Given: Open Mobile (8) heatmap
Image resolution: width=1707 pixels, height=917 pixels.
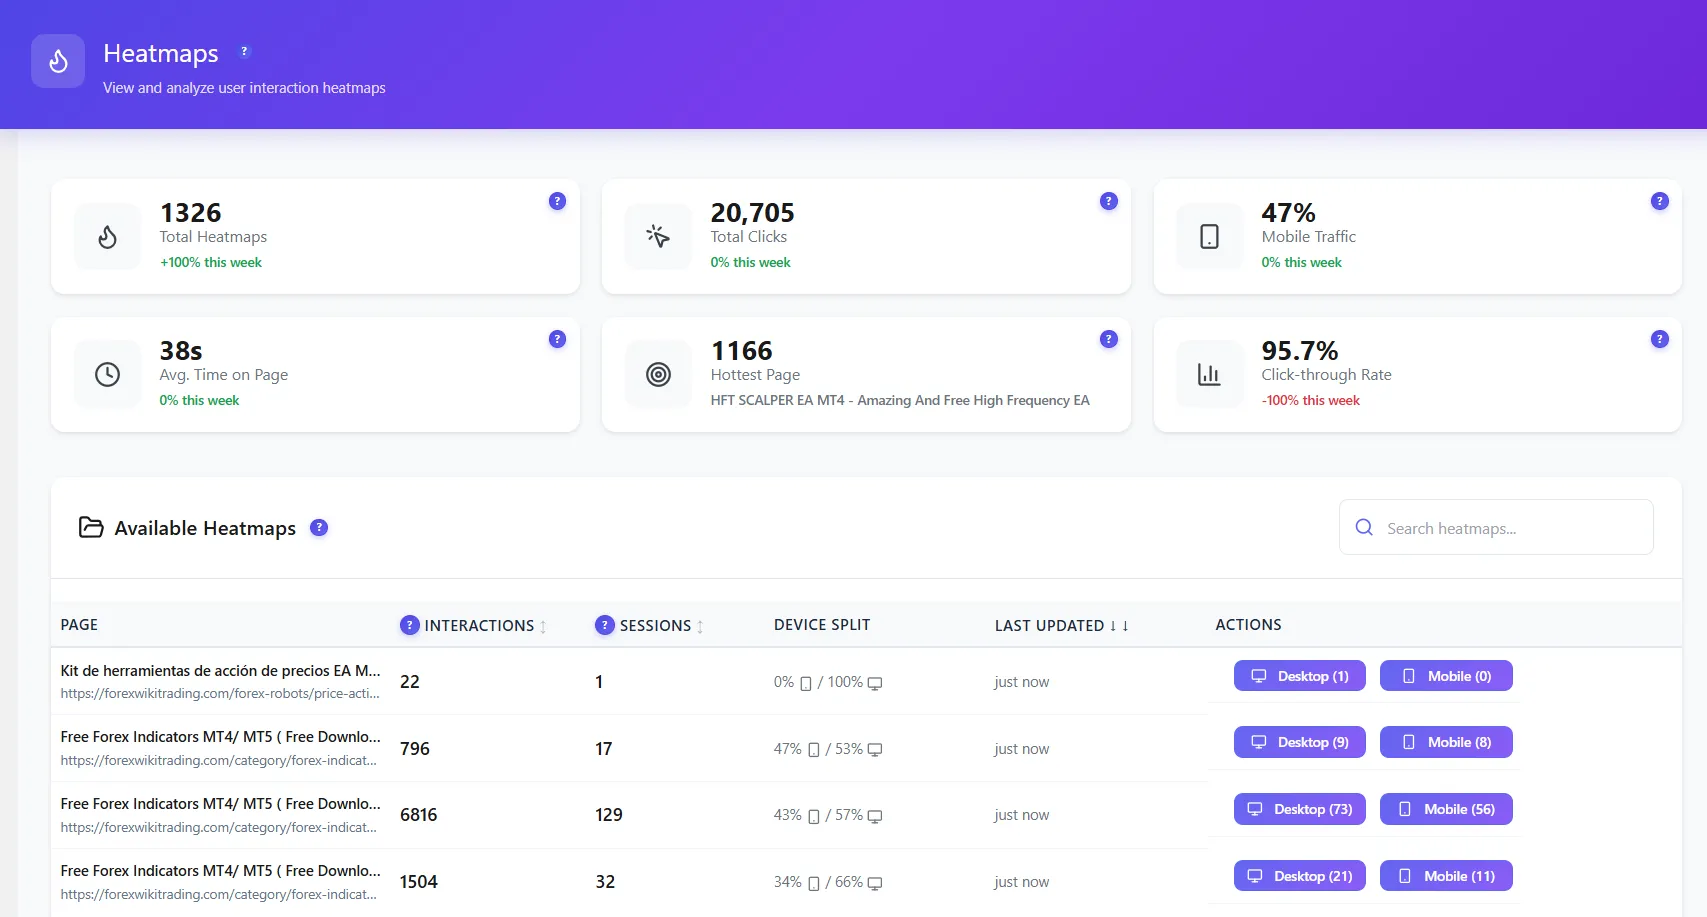Looking at the screenshot, I should [x=1446, y=742].
